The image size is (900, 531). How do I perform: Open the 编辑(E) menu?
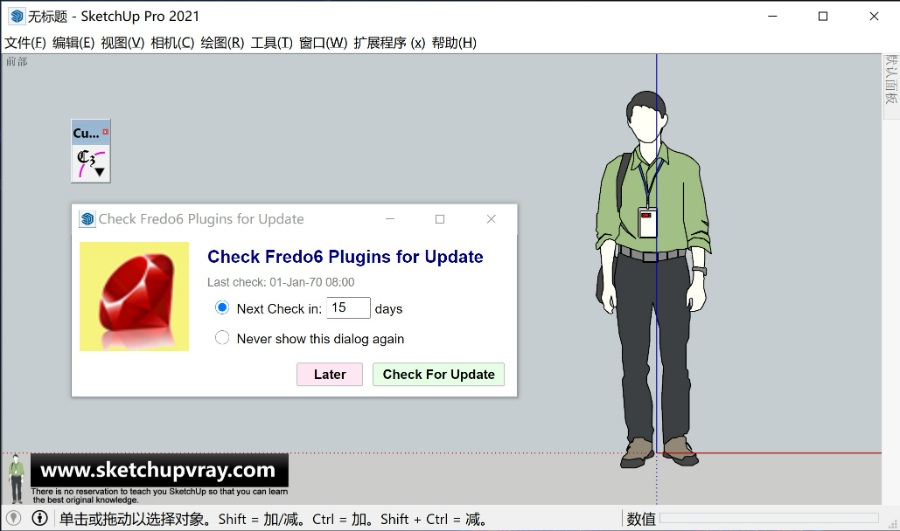pos(73,43)
